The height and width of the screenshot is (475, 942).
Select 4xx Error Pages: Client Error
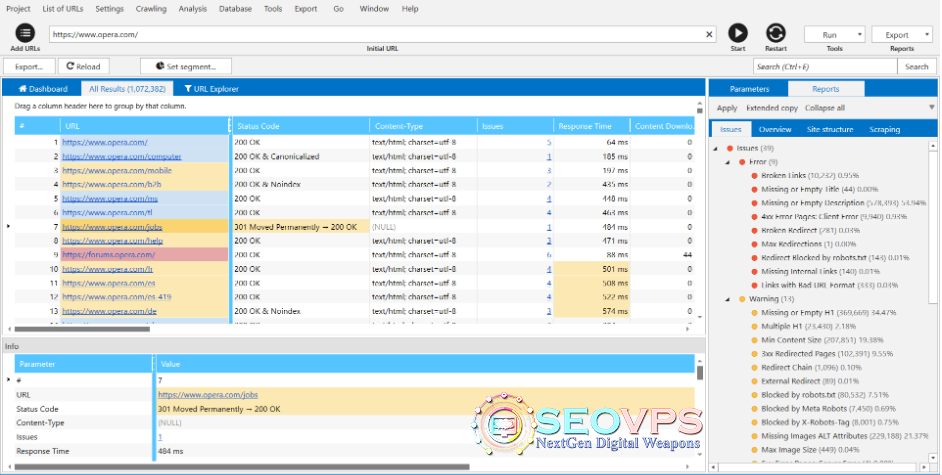click(834, 217)
